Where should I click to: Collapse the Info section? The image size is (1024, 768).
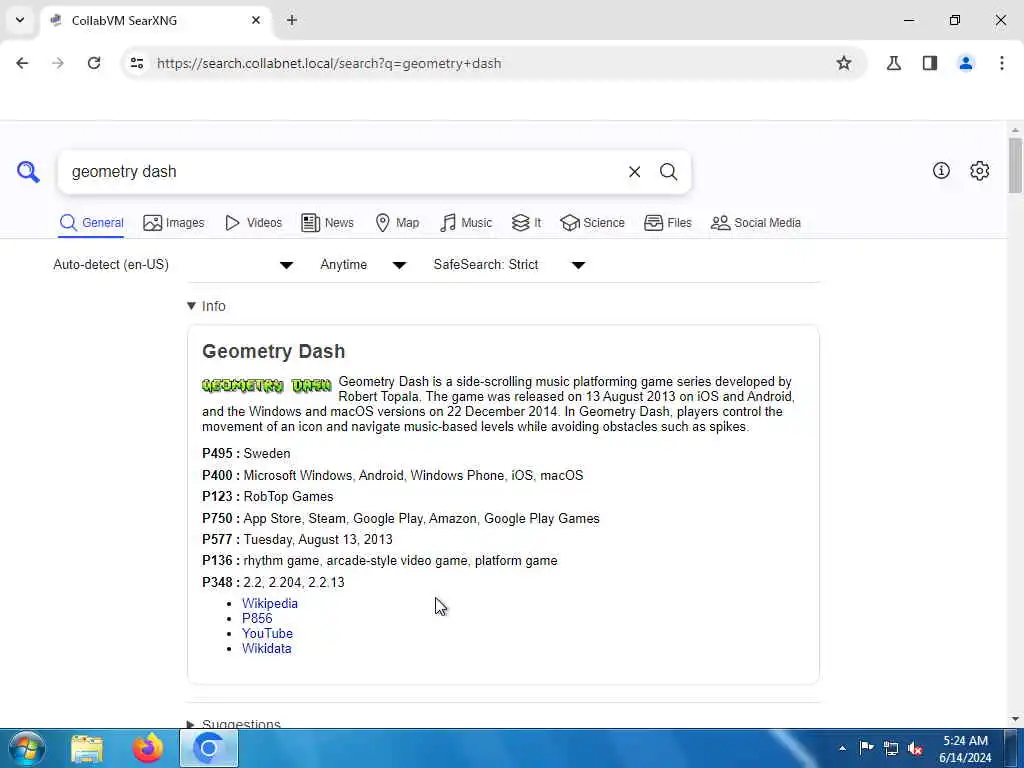pos(206,306)
